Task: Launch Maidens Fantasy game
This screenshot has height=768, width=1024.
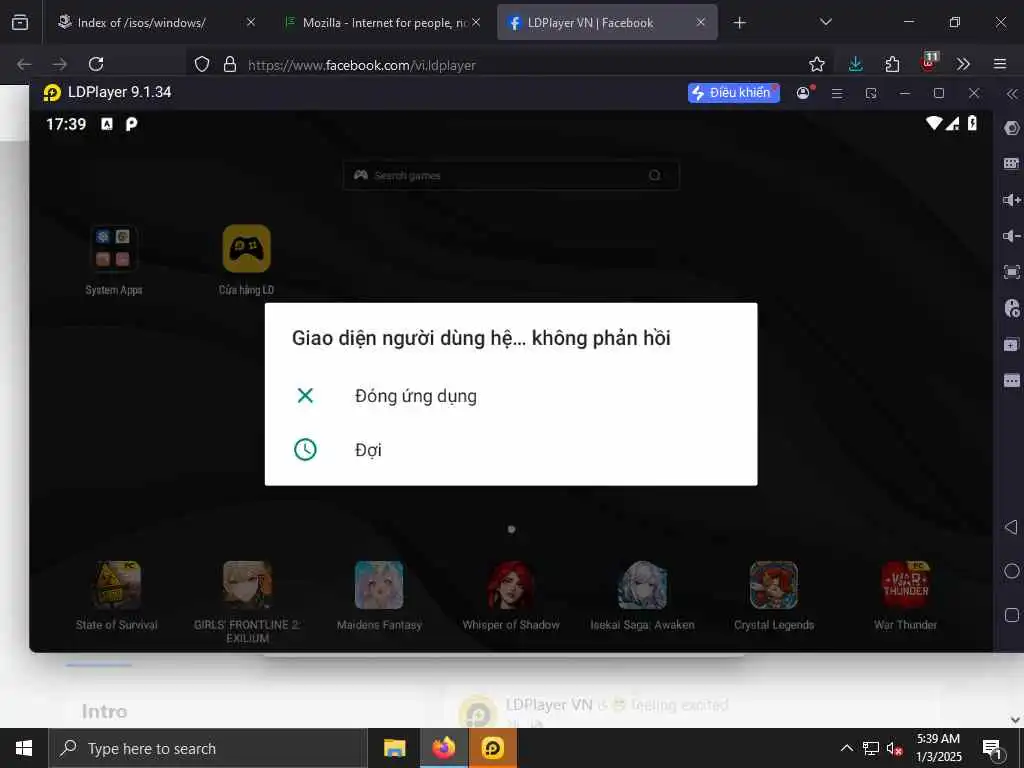Action: point(379,596)
